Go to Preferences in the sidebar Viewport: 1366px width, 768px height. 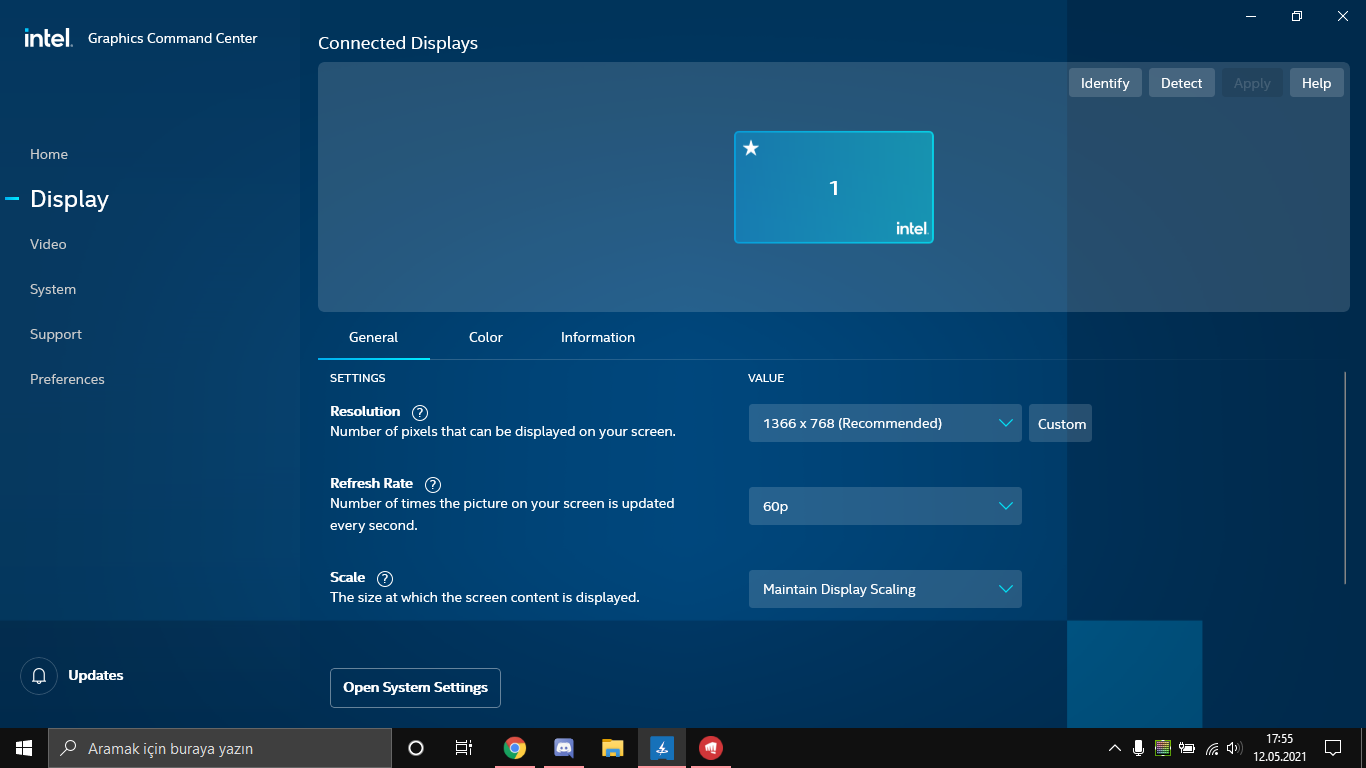pos(67,379)
